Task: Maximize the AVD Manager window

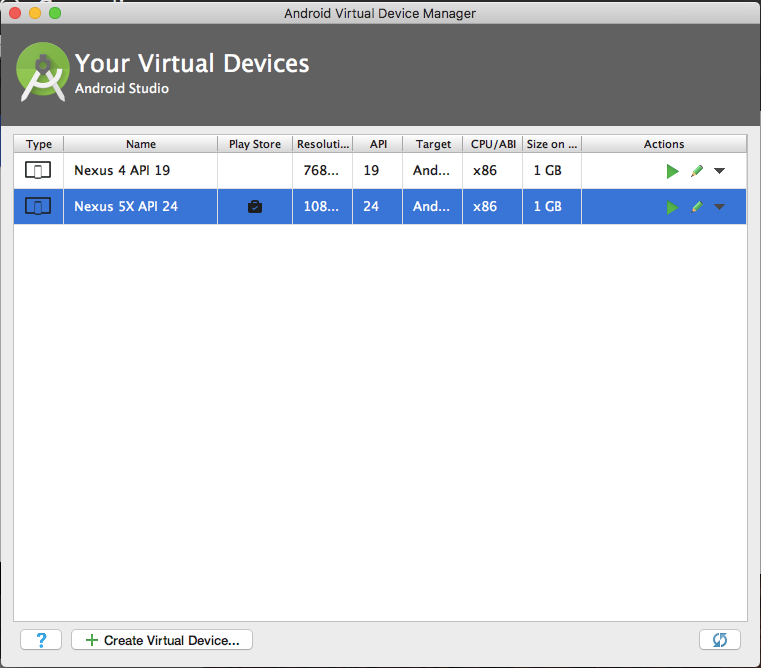Action: [55, 13]
